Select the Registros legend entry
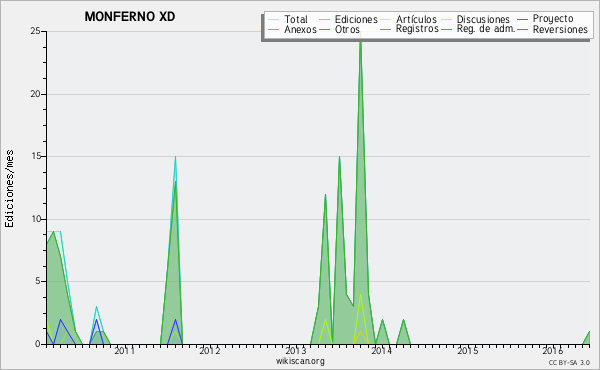 pos(417,29)
